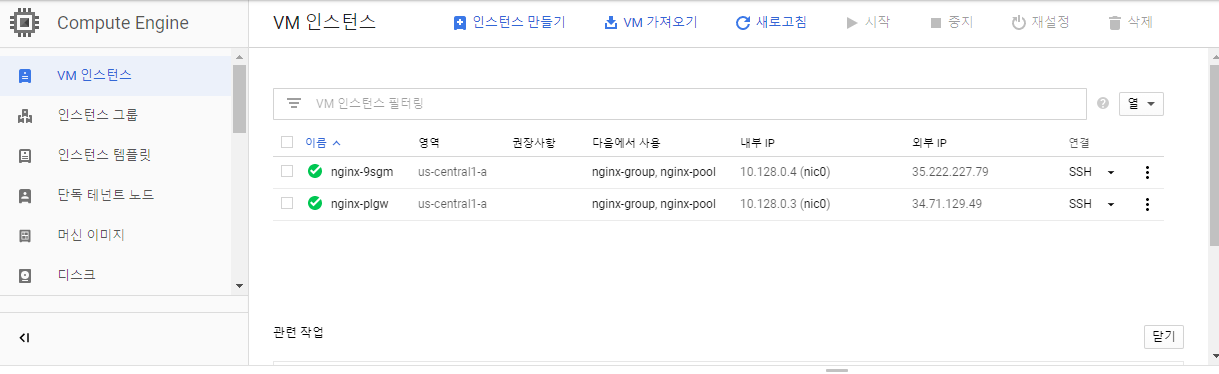This screenshot has height=374, width=1219.
Task: Click the help icon beside the filter bar
Action: point(1103,103)
